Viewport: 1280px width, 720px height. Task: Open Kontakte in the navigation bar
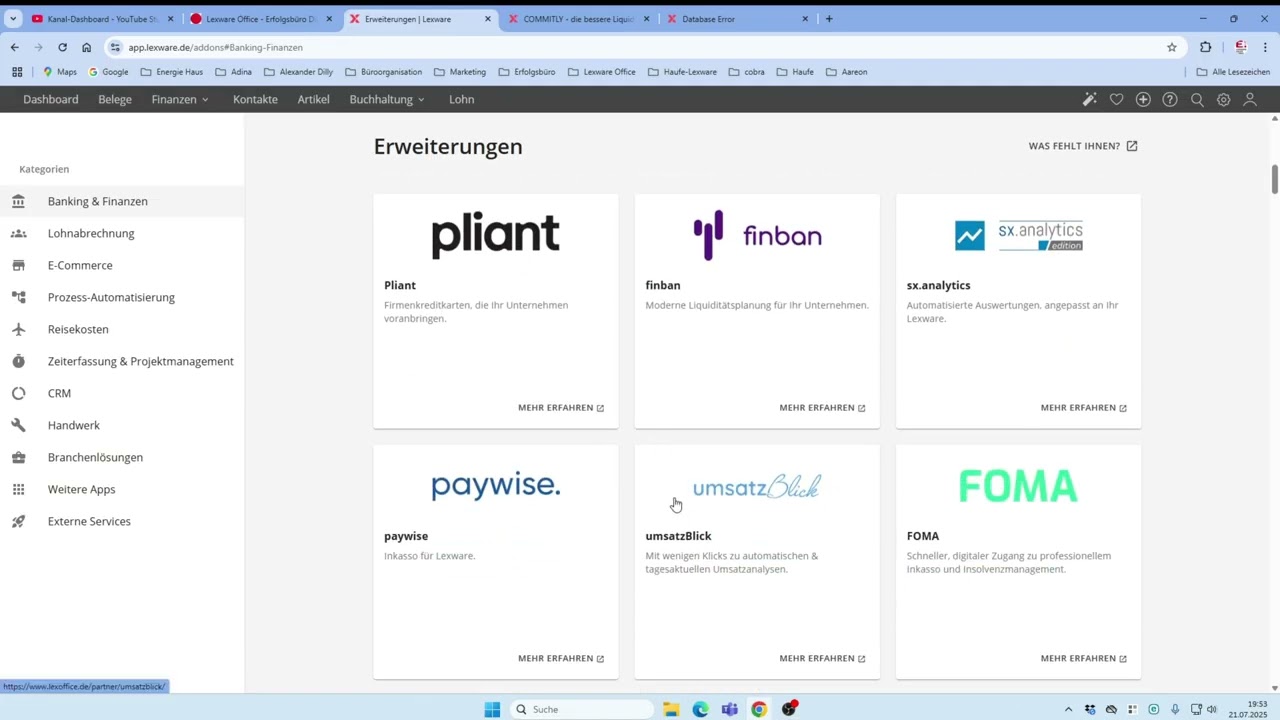coord(255,99)
